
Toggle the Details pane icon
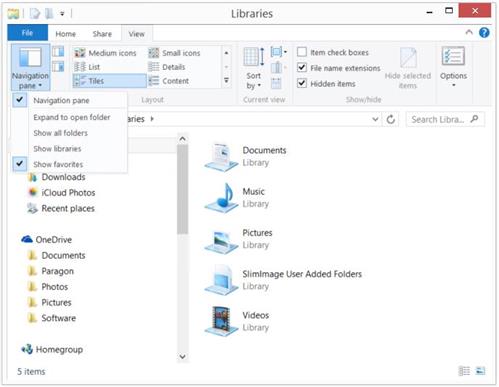click(58, 67)
